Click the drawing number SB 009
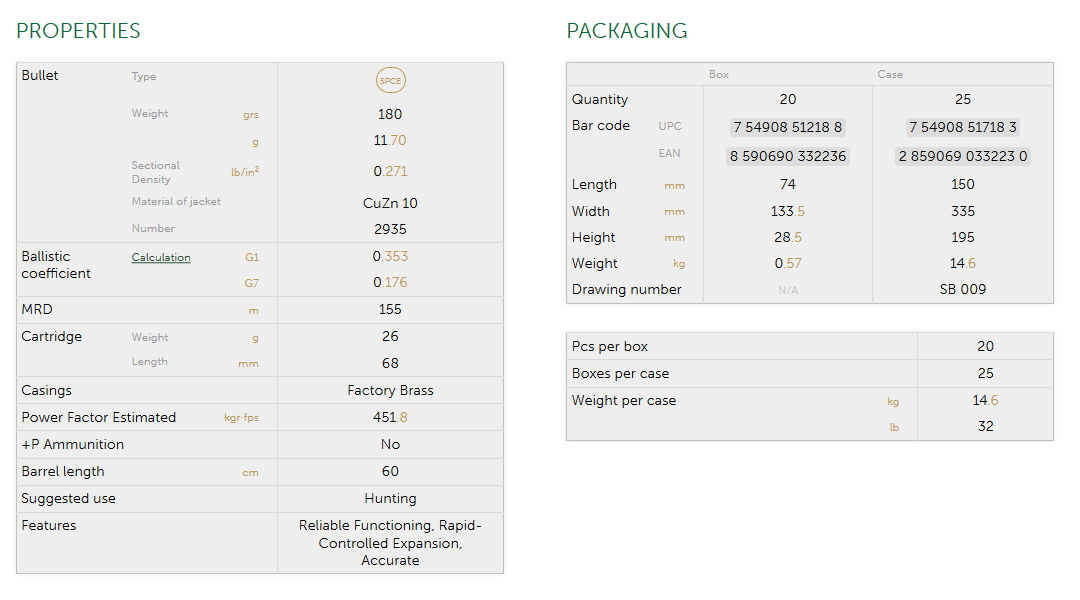 click(963, 289)
